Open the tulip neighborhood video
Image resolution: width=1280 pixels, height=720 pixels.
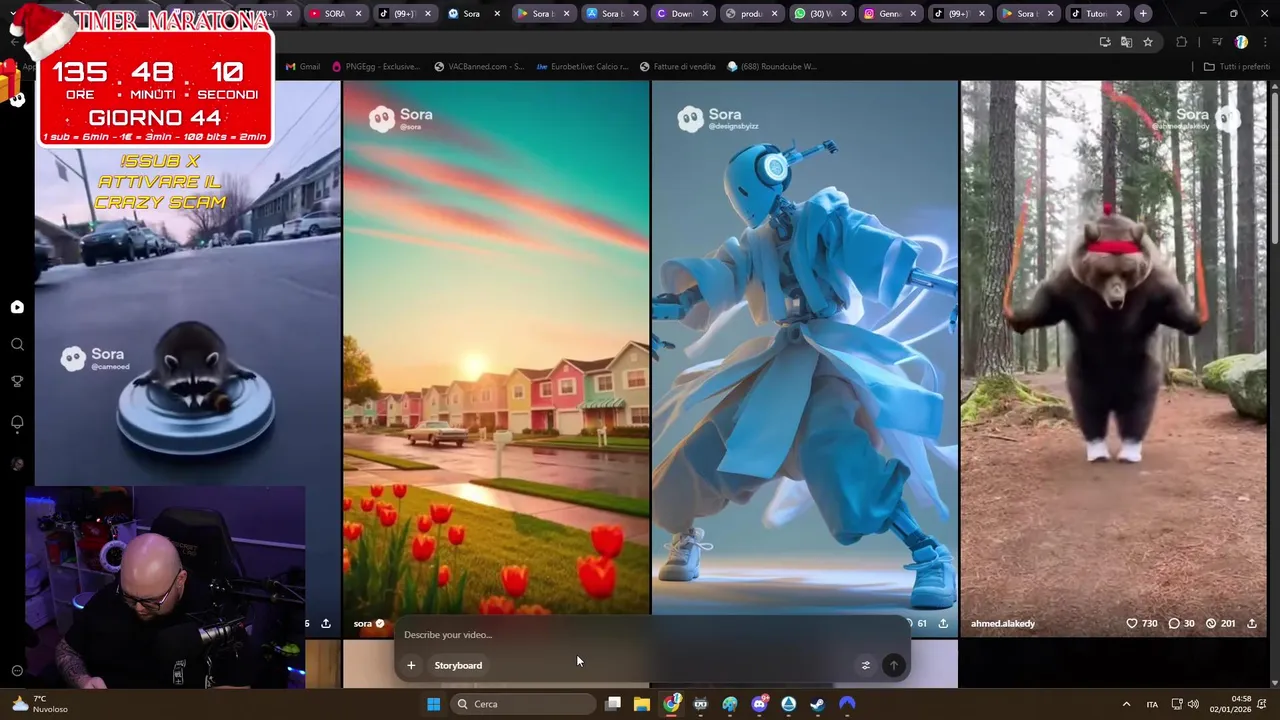tap(496, 350)
